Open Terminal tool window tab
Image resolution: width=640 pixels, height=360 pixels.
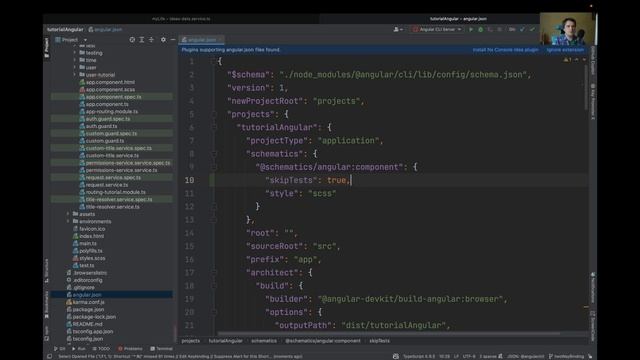coord(162,349)
